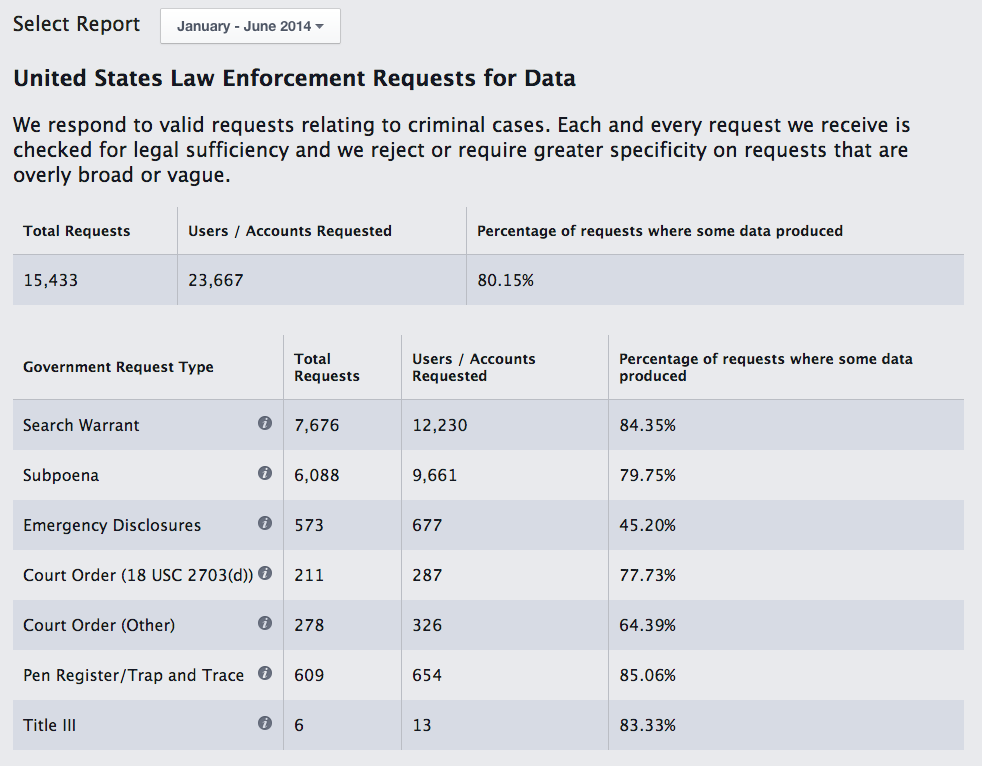Viewport: 982px width, 766px height.
Task: Click the Title III info icon
Action: pos(265,723)
